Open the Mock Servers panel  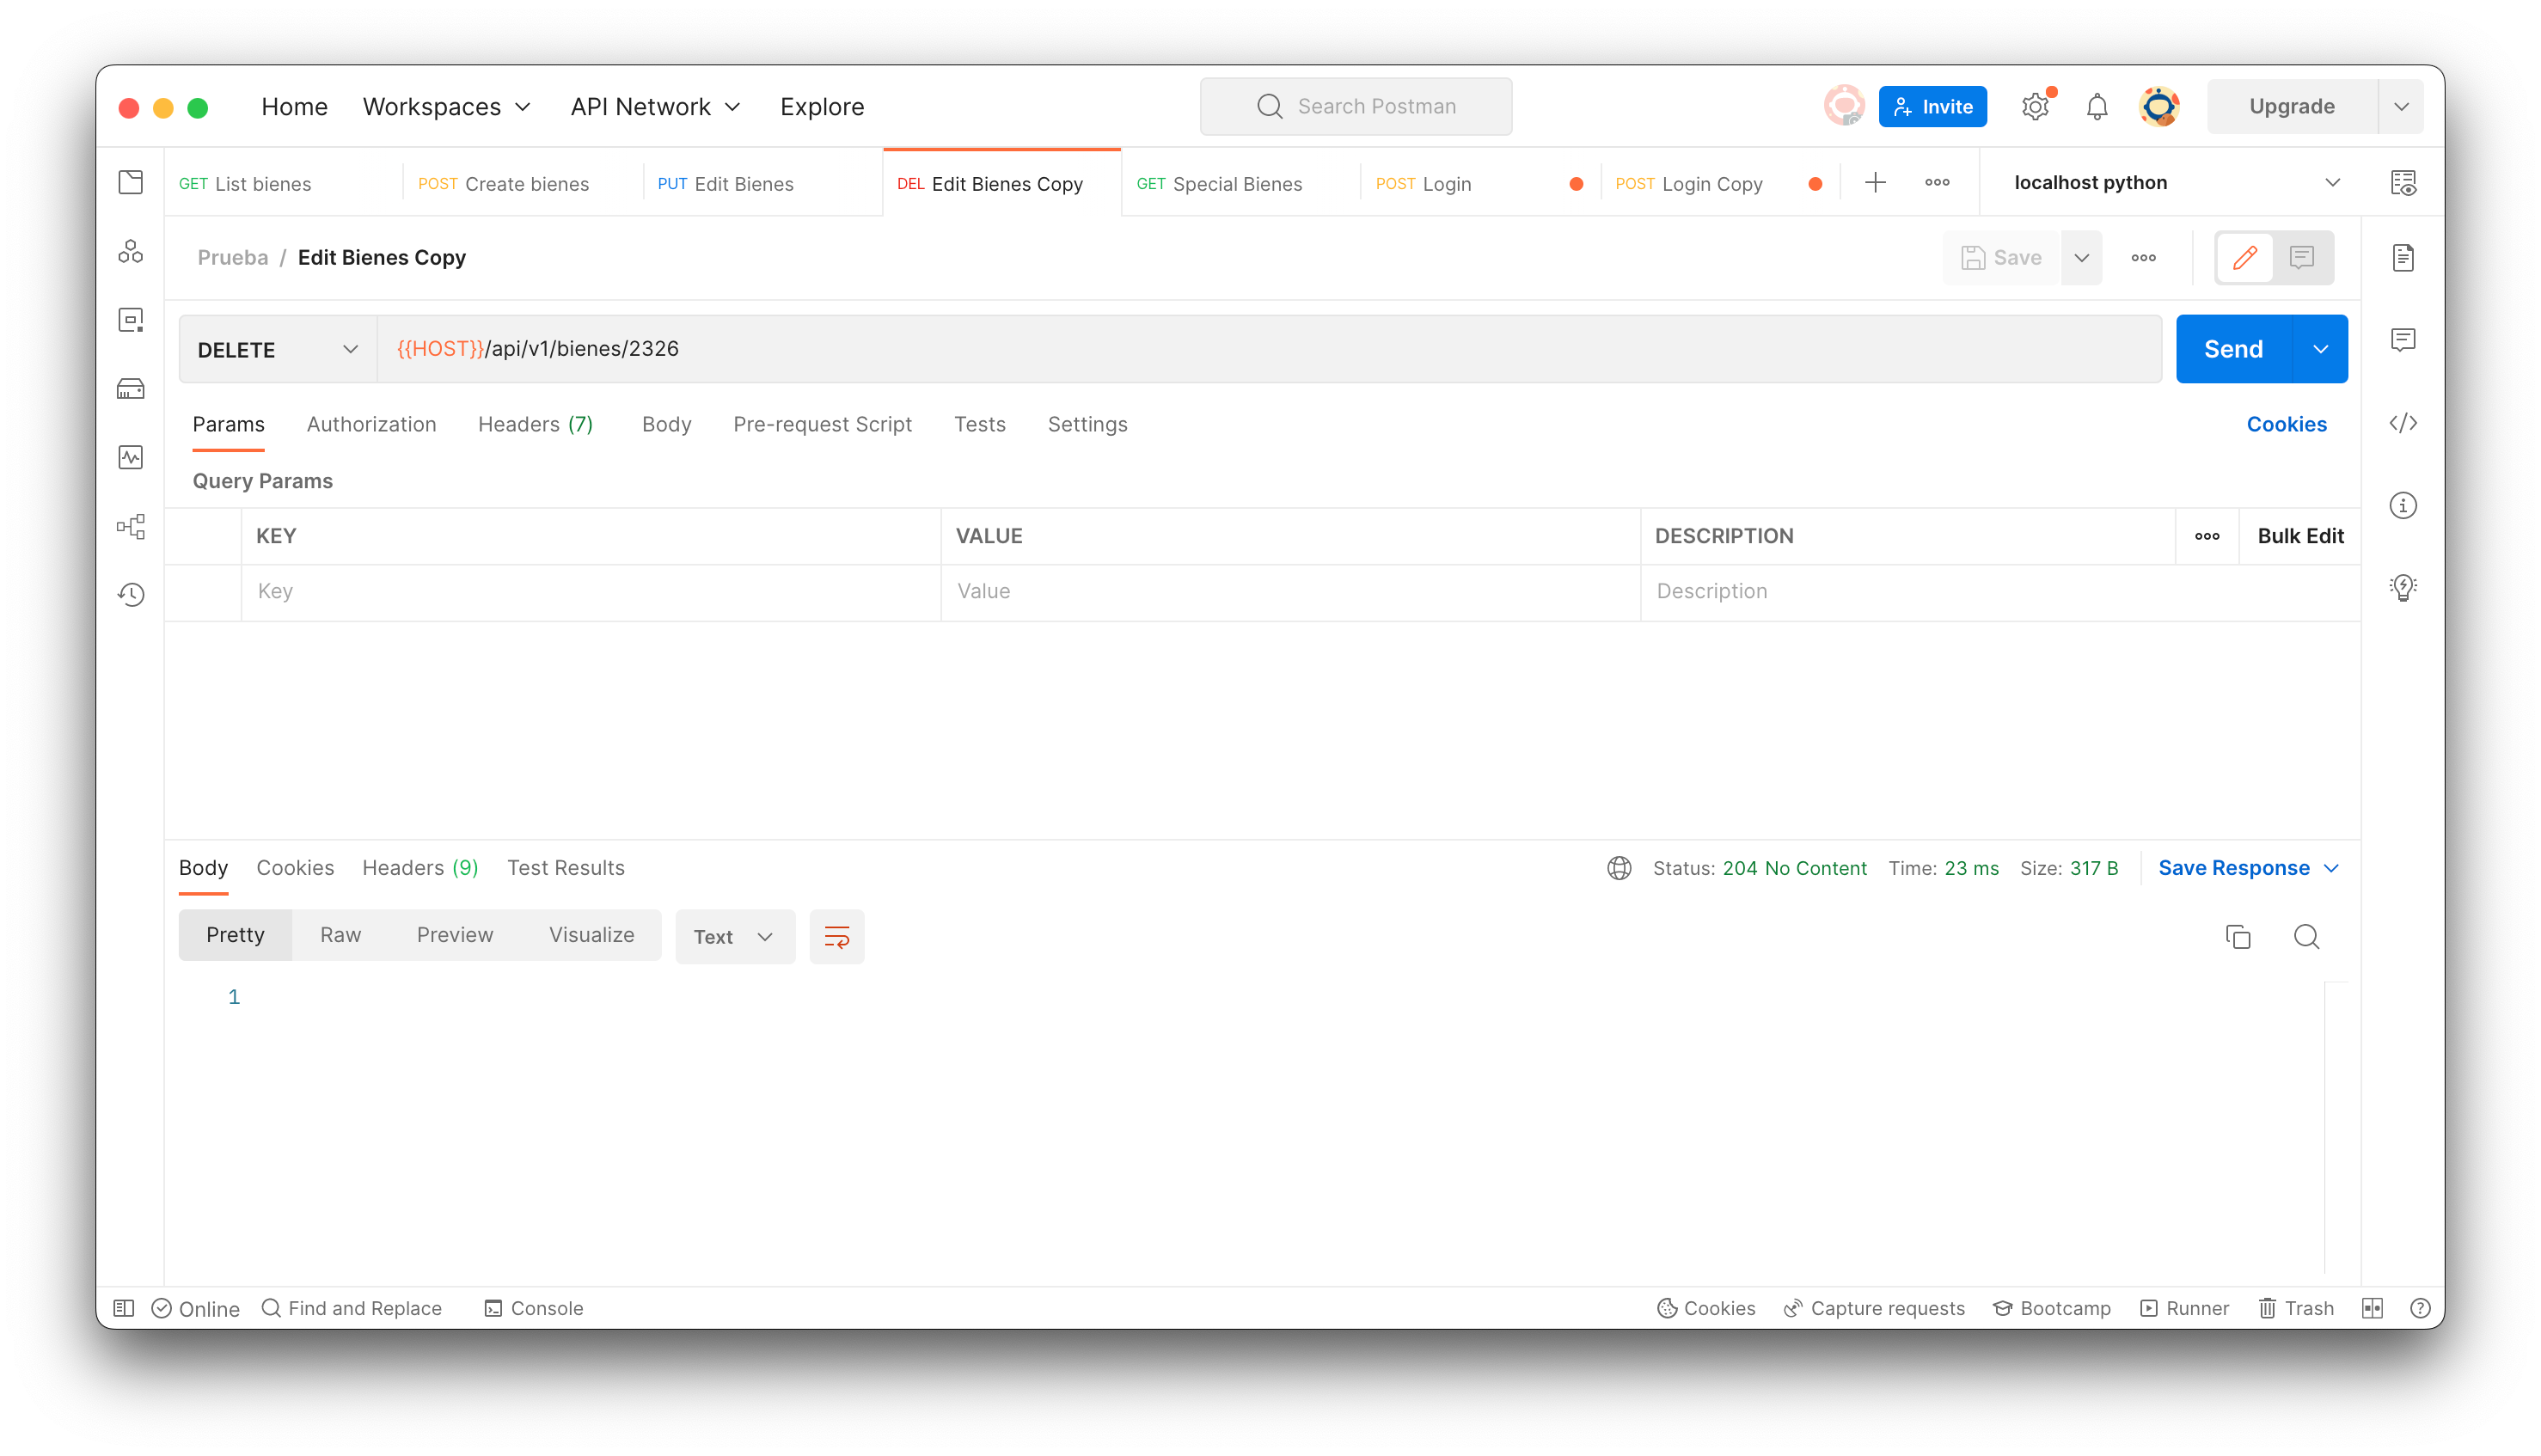(131, 389)
